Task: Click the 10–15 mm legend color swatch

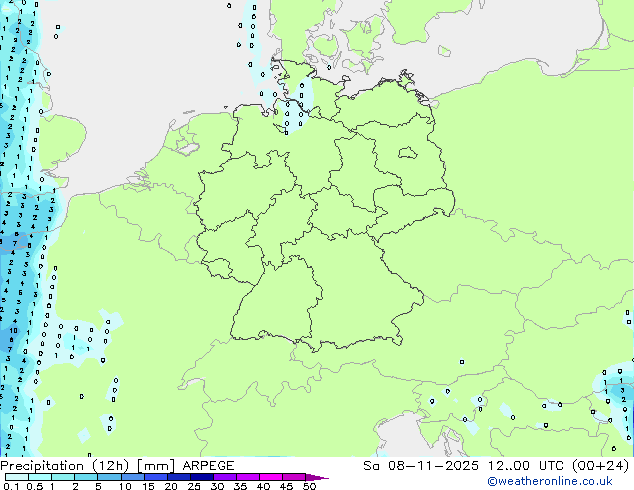Action: click(x=133, y=477)
